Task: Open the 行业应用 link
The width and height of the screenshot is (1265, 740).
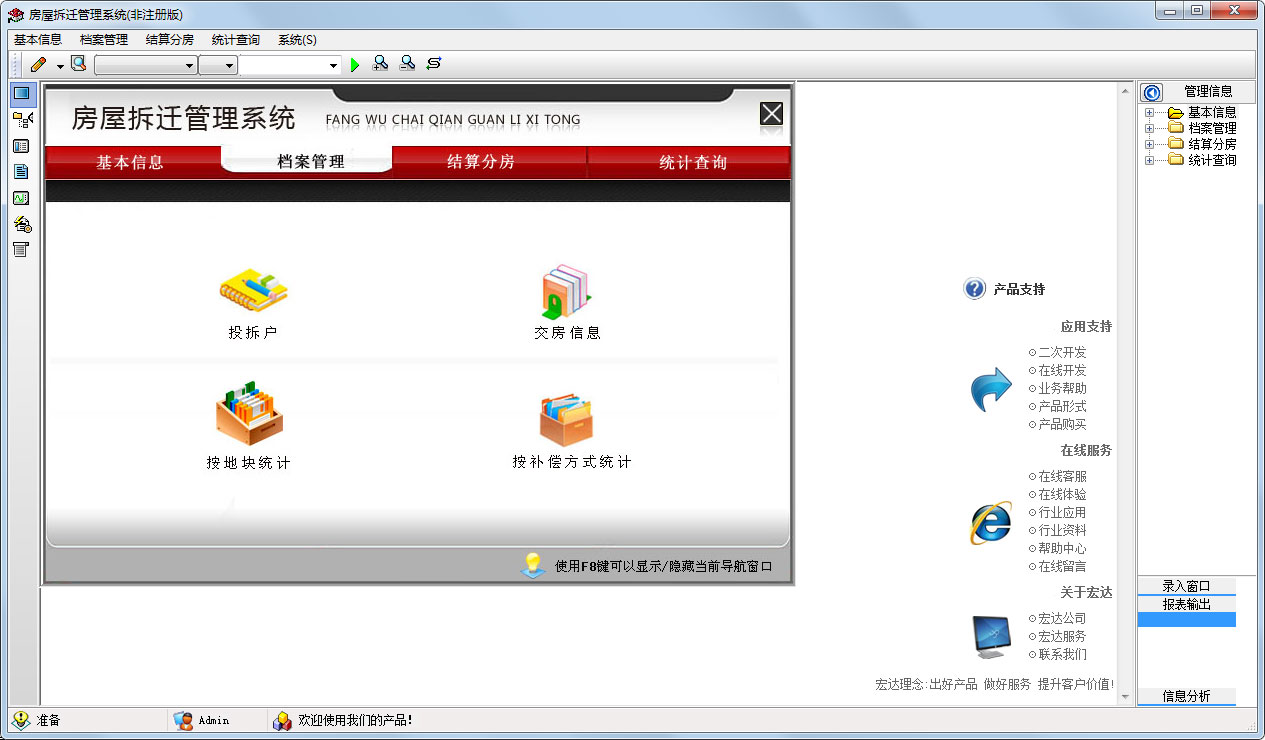Action: [1062, 512]
